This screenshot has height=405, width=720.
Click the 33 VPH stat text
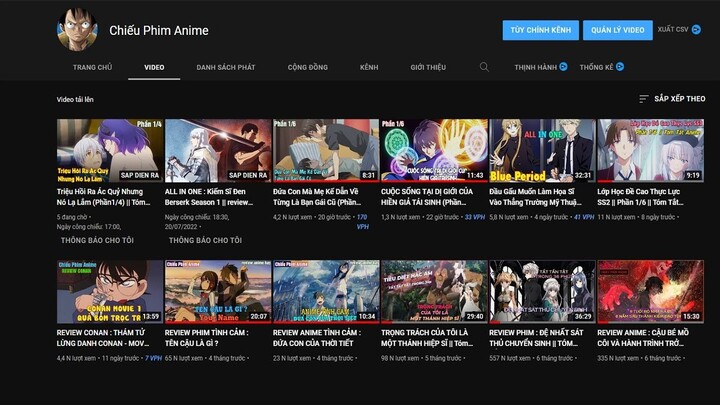pos(475,217)
